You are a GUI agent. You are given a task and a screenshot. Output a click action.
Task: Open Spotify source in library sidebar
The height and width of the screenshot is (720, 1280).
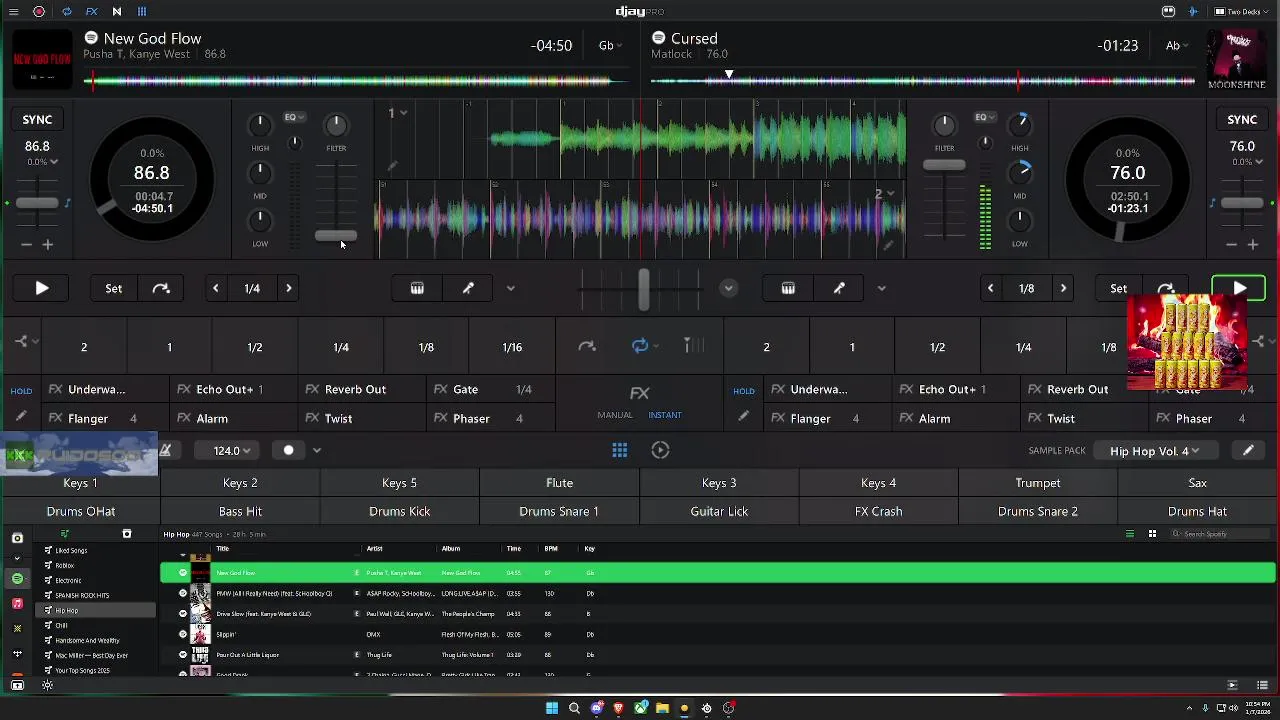point(17,579)
